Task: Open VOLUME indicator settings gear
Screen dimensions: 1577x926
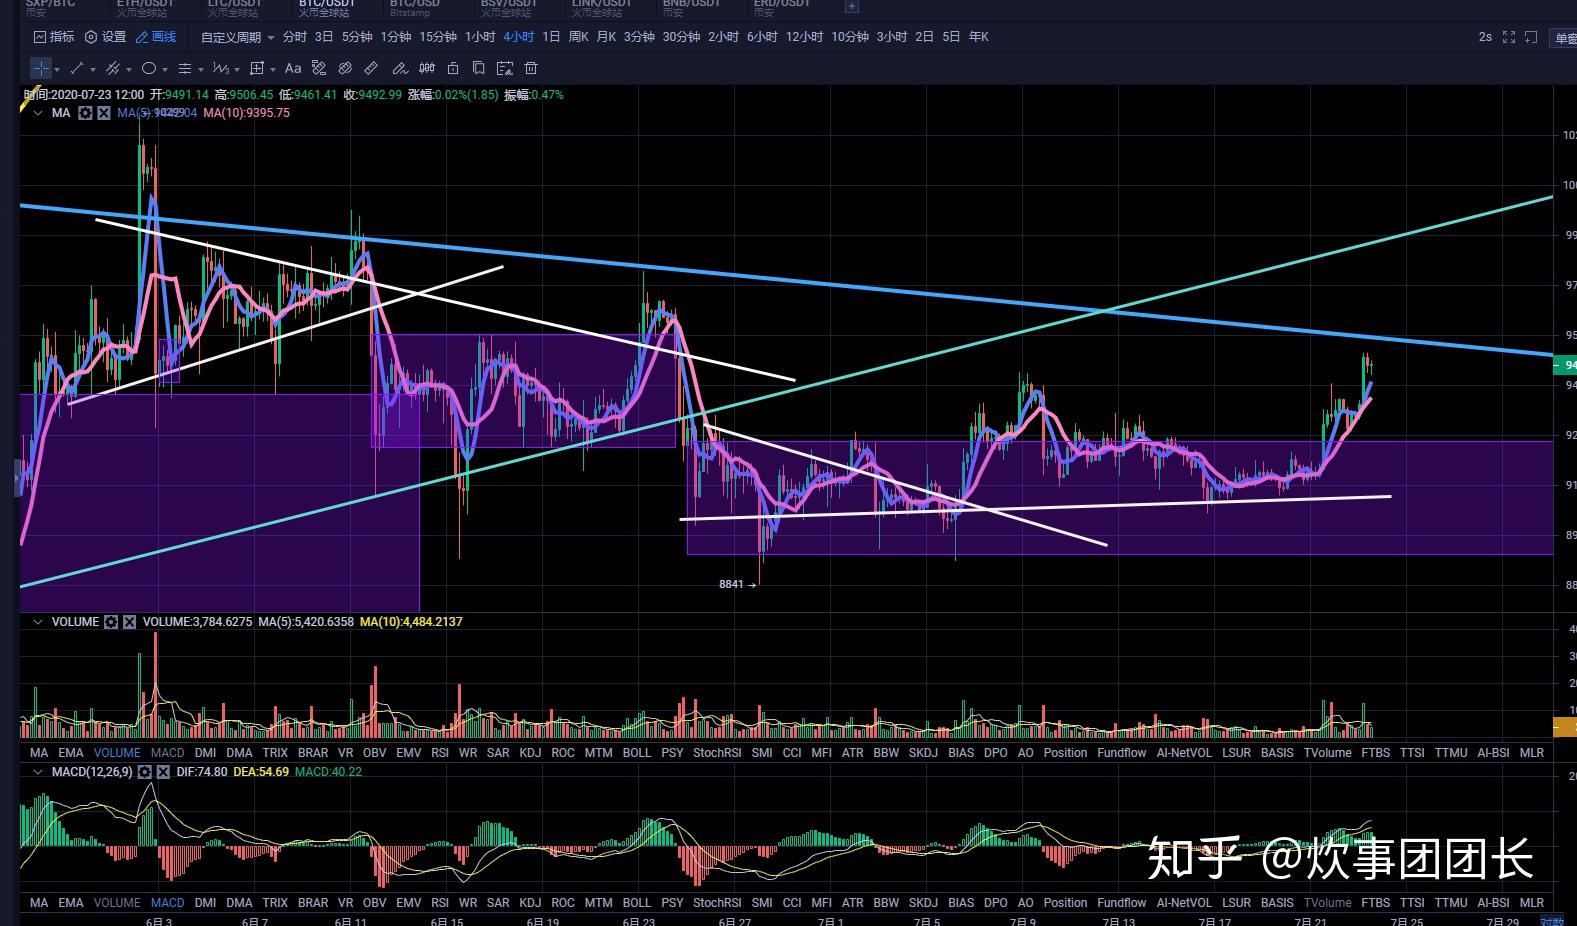Action: point(111,622)
